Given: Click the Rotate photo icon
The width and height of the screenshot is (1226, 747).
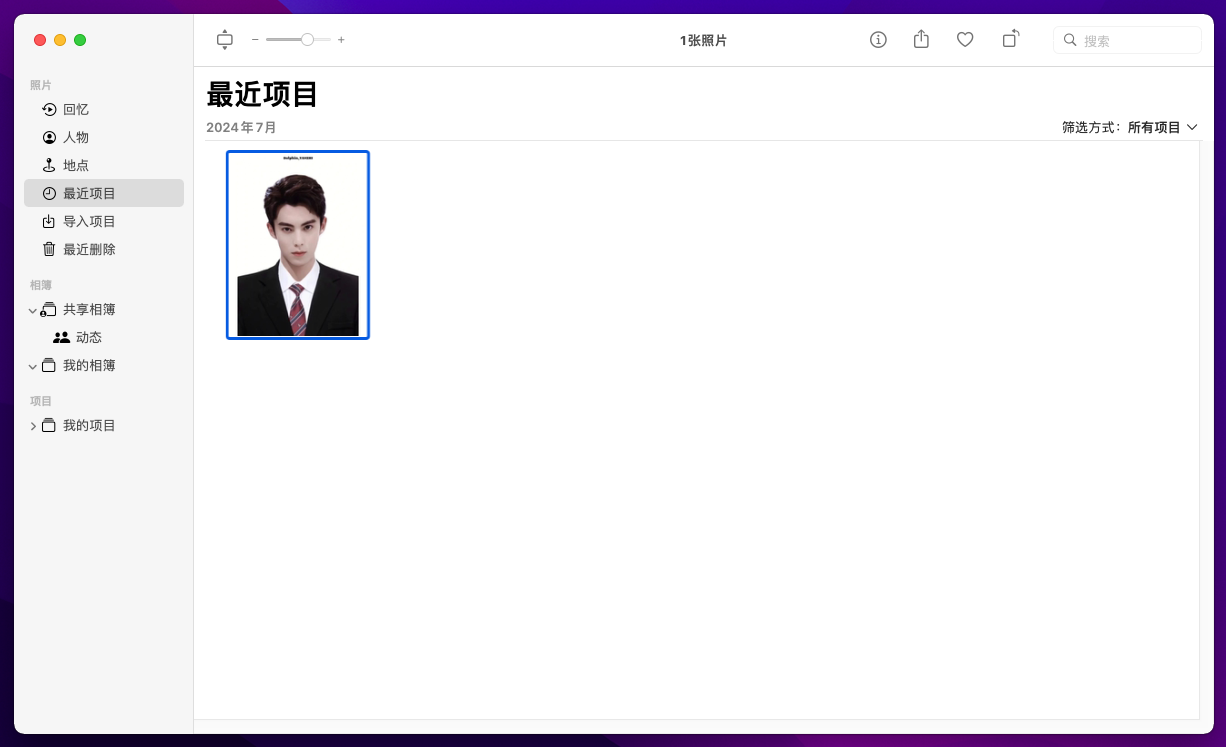Looking at the screenshot, I should coord(1011,40).
